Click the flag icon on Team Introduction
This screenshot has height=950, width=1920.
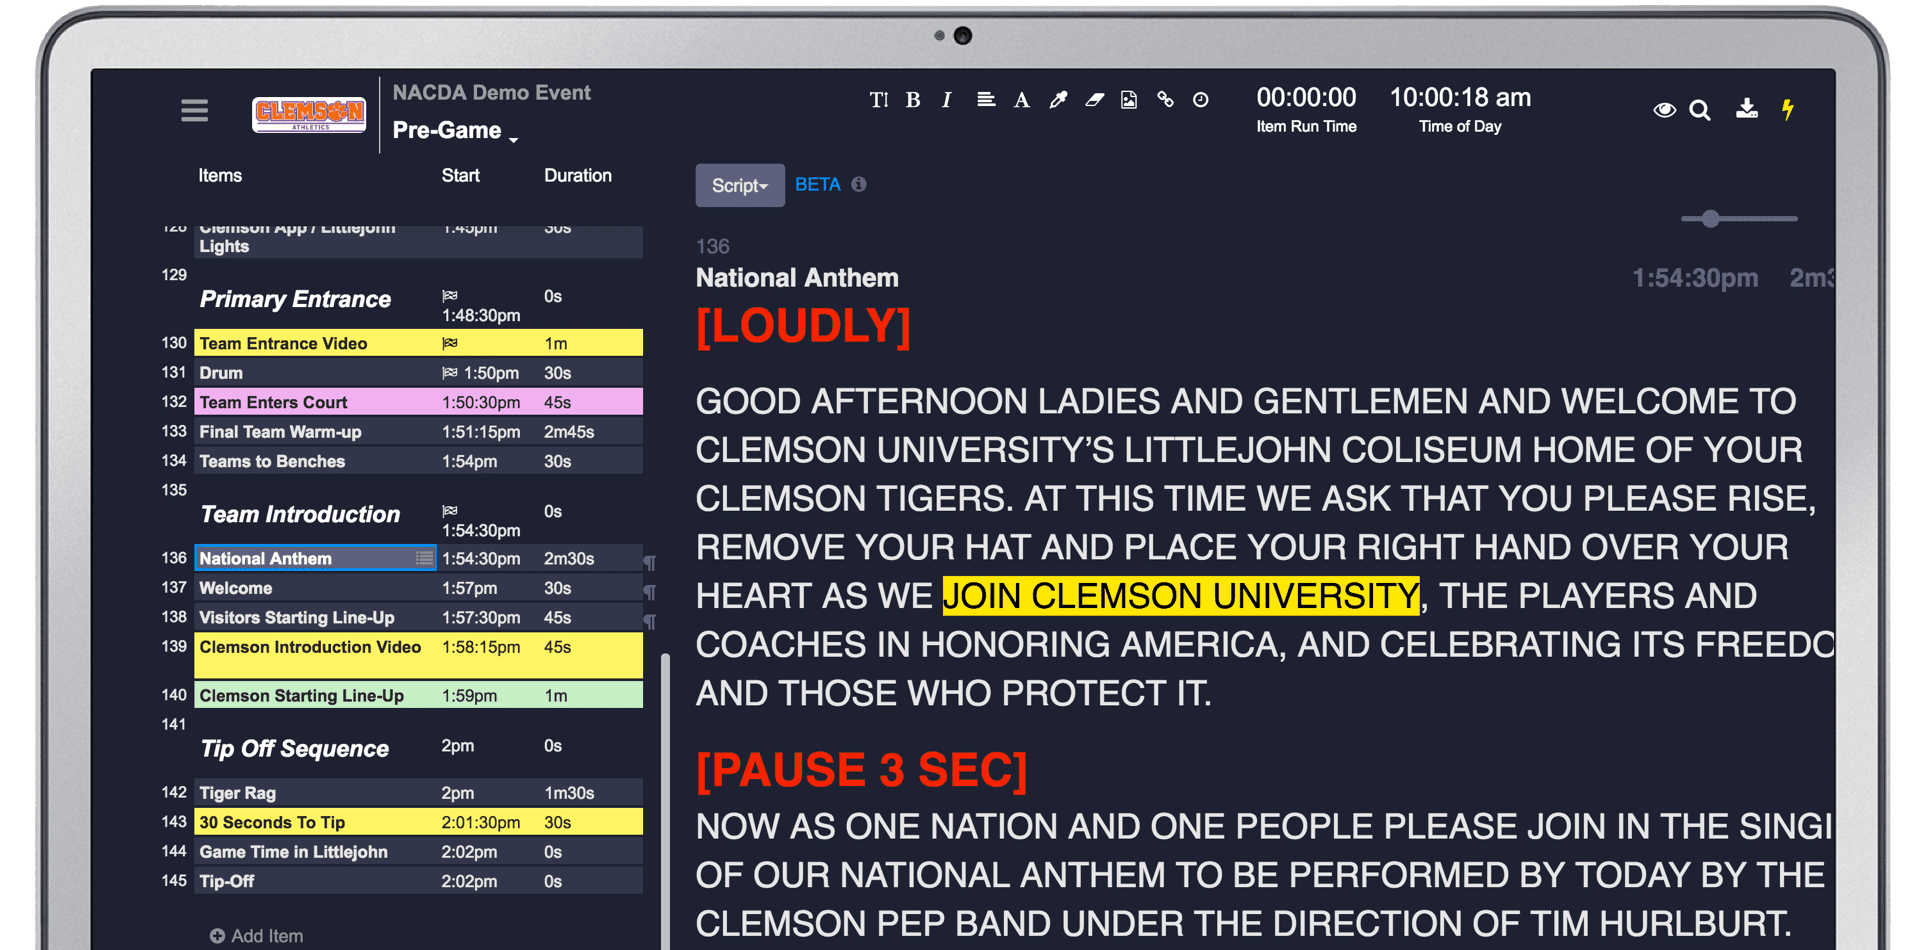click(450, 510)
